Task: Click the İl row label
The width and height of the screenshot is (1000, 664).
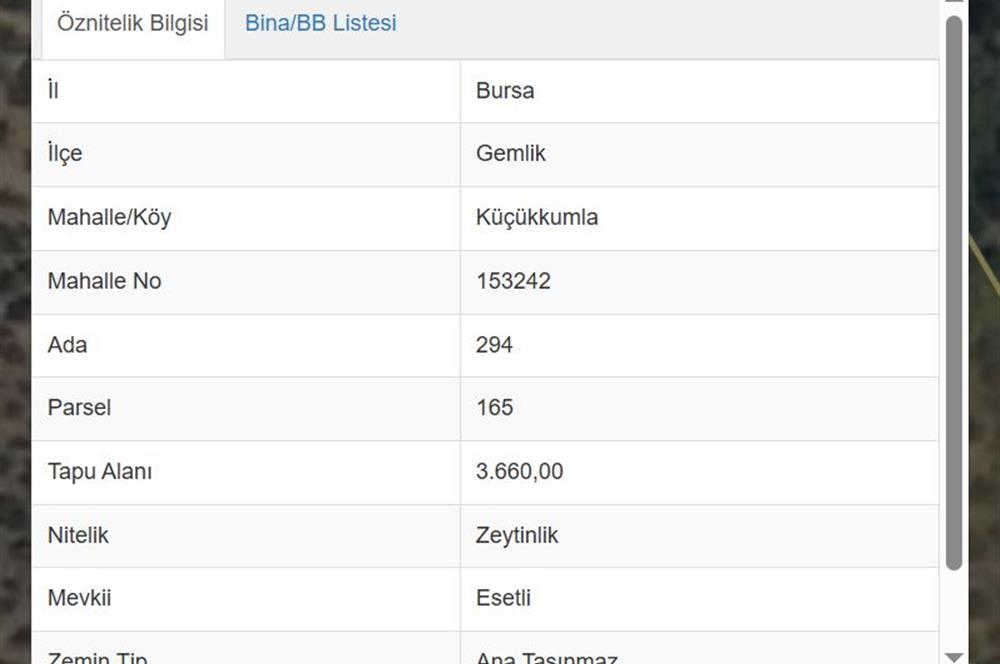Action: [53, 91]
